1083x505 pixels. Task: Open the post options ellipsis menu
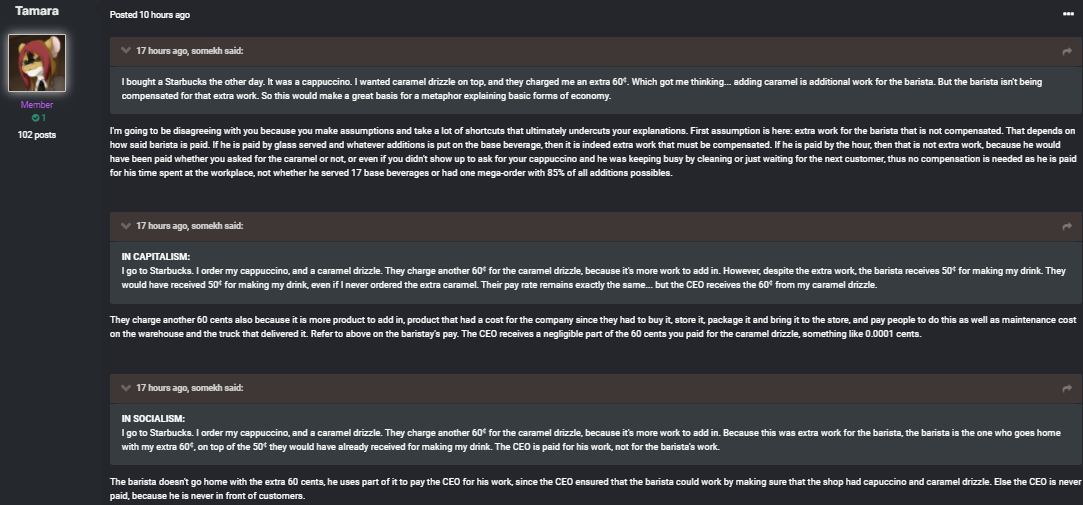(x=1068, y=15)
